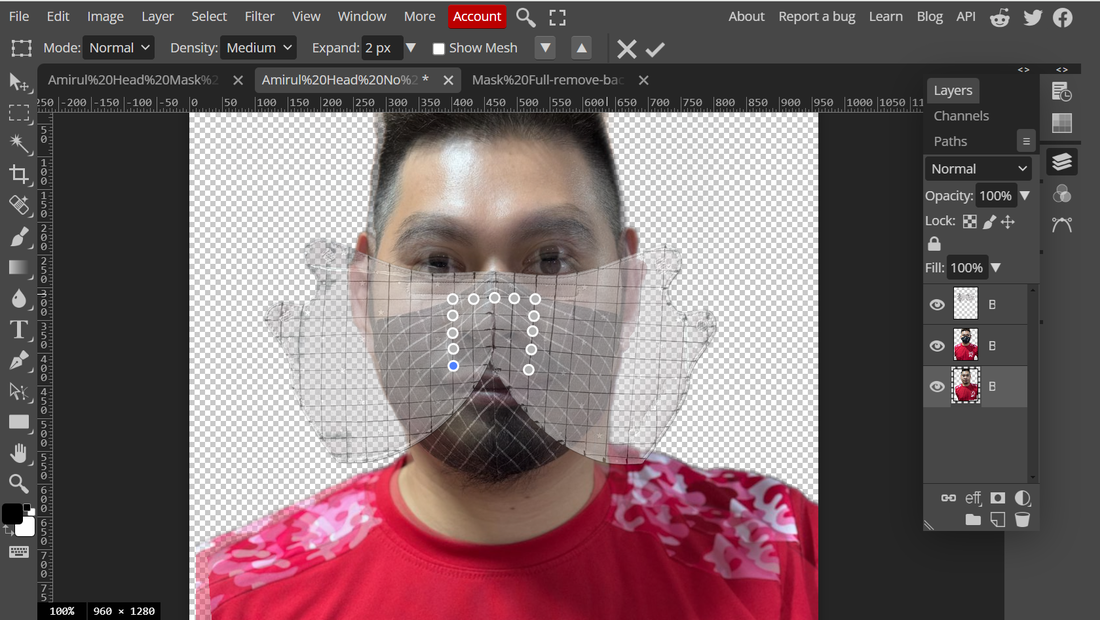This screenshot has width=1100, height=620.
Task: Select the Pen tool
Action: coord(19,360)
